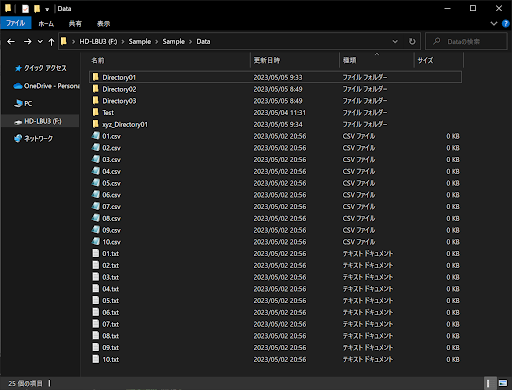Switch to large icons view in status bar

pyautogui.click(x=503, y=383)
